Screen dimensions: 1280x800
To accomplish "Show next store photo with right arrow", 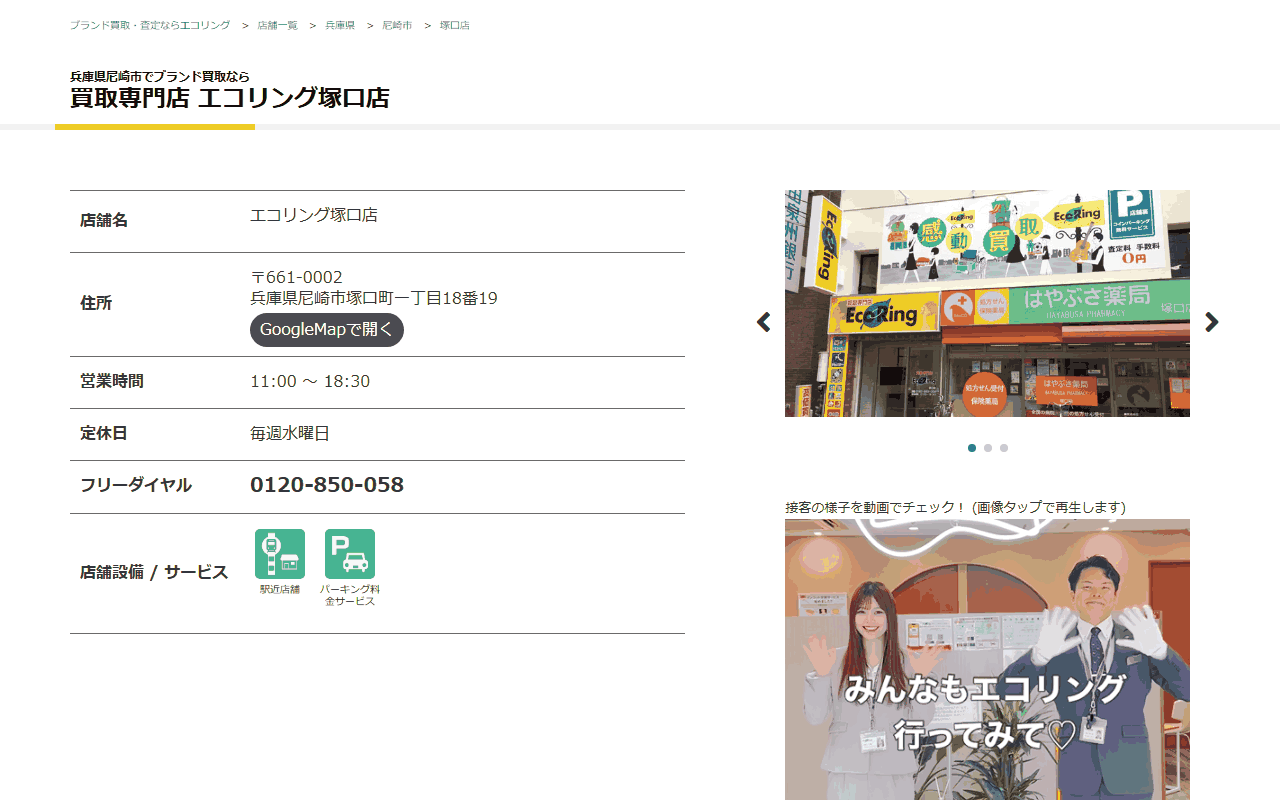I will click(1212, 322).
